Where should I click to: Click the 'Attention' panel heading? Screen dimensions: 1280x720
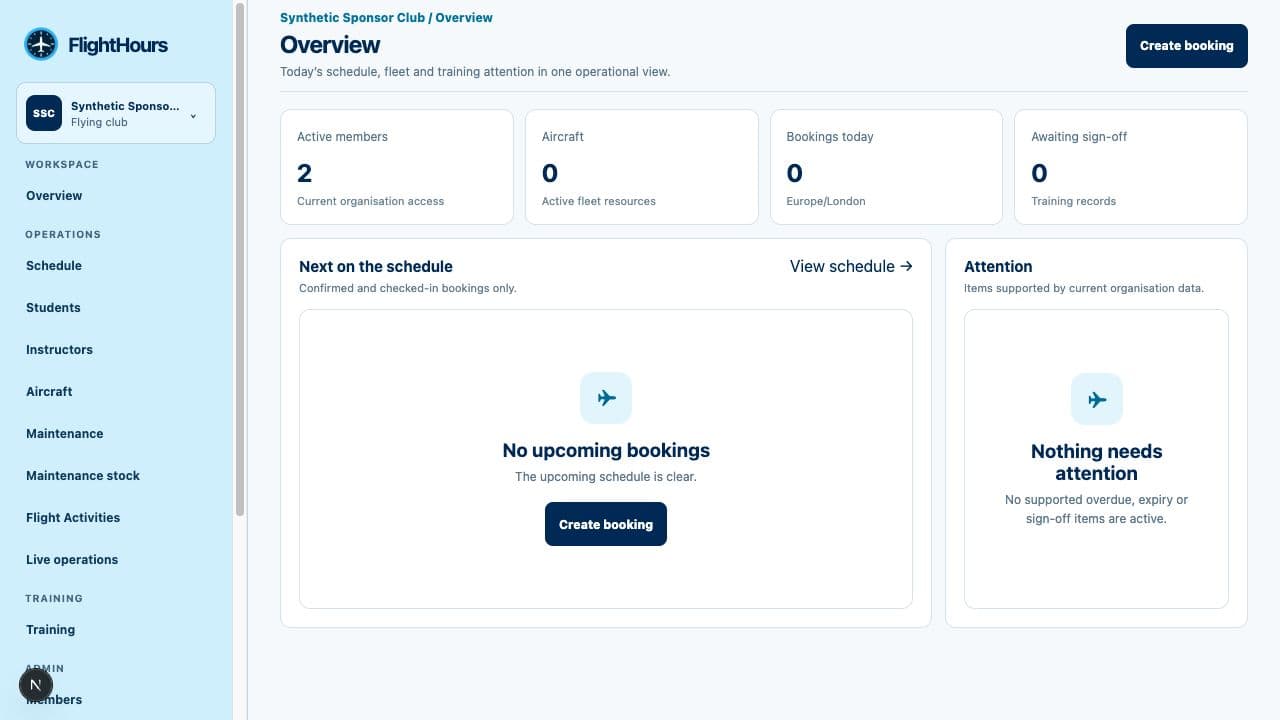click(x=998, y=267)
